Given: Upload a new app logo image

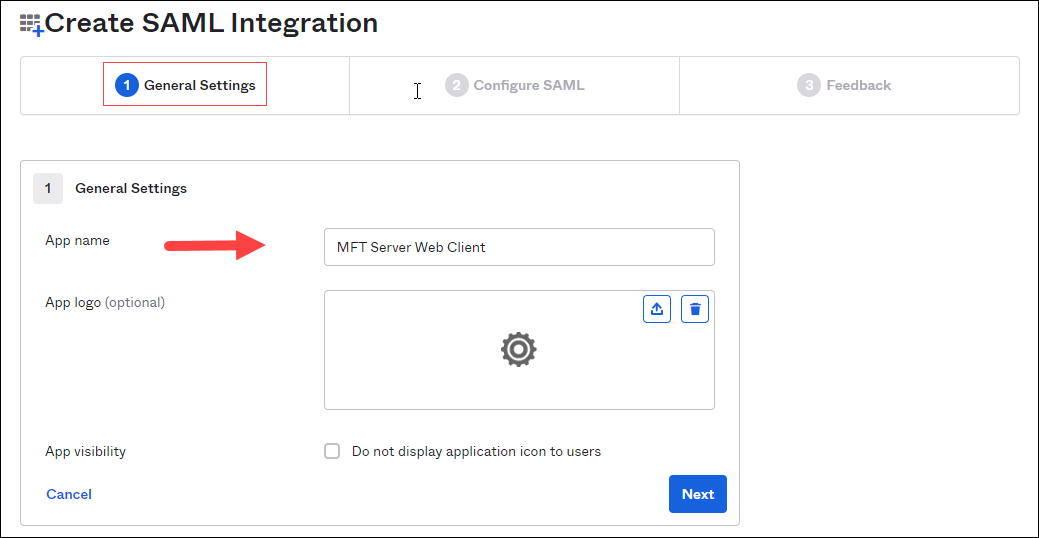Looking at the screenshot, I should tap(656, 309).
